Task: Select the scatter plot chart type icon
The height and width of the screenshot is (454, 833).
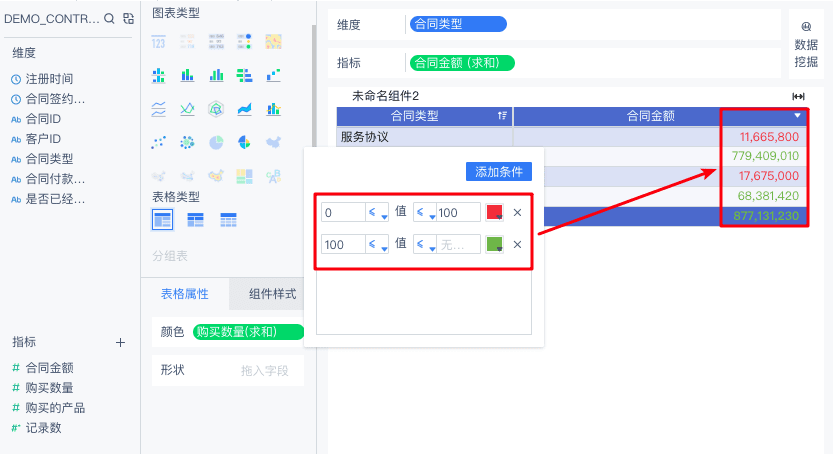Action: click(158, 142)
